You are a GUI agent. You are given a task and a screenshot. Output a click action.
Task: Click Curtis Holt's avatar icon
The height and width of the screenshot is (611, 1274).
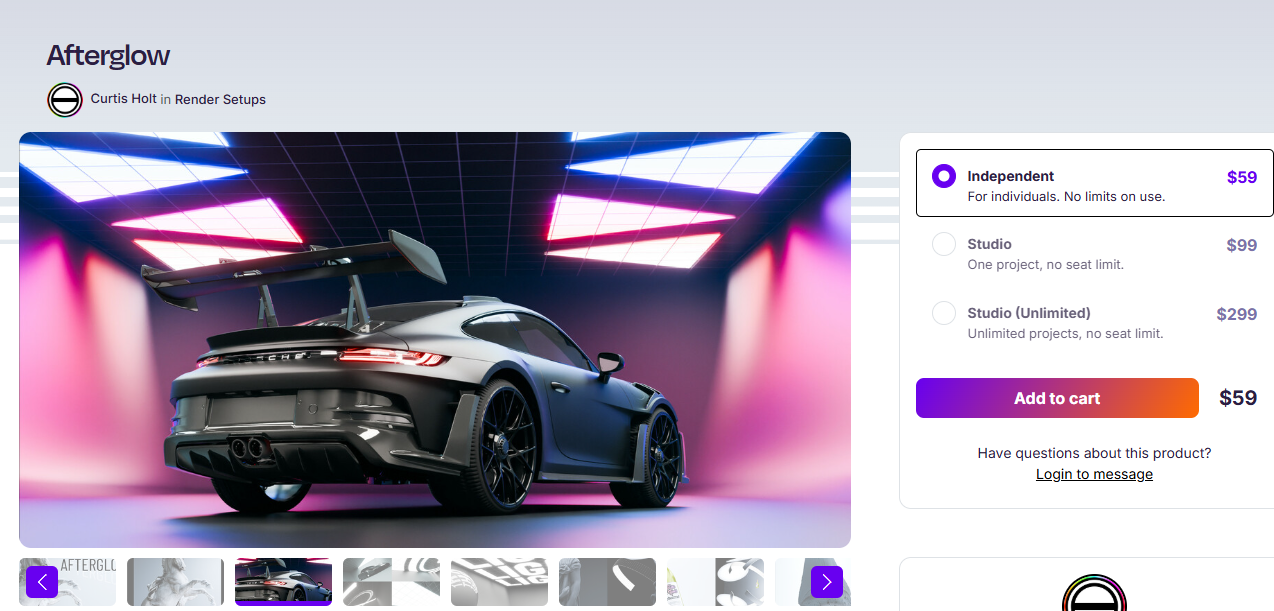click(x=65, y=100)
